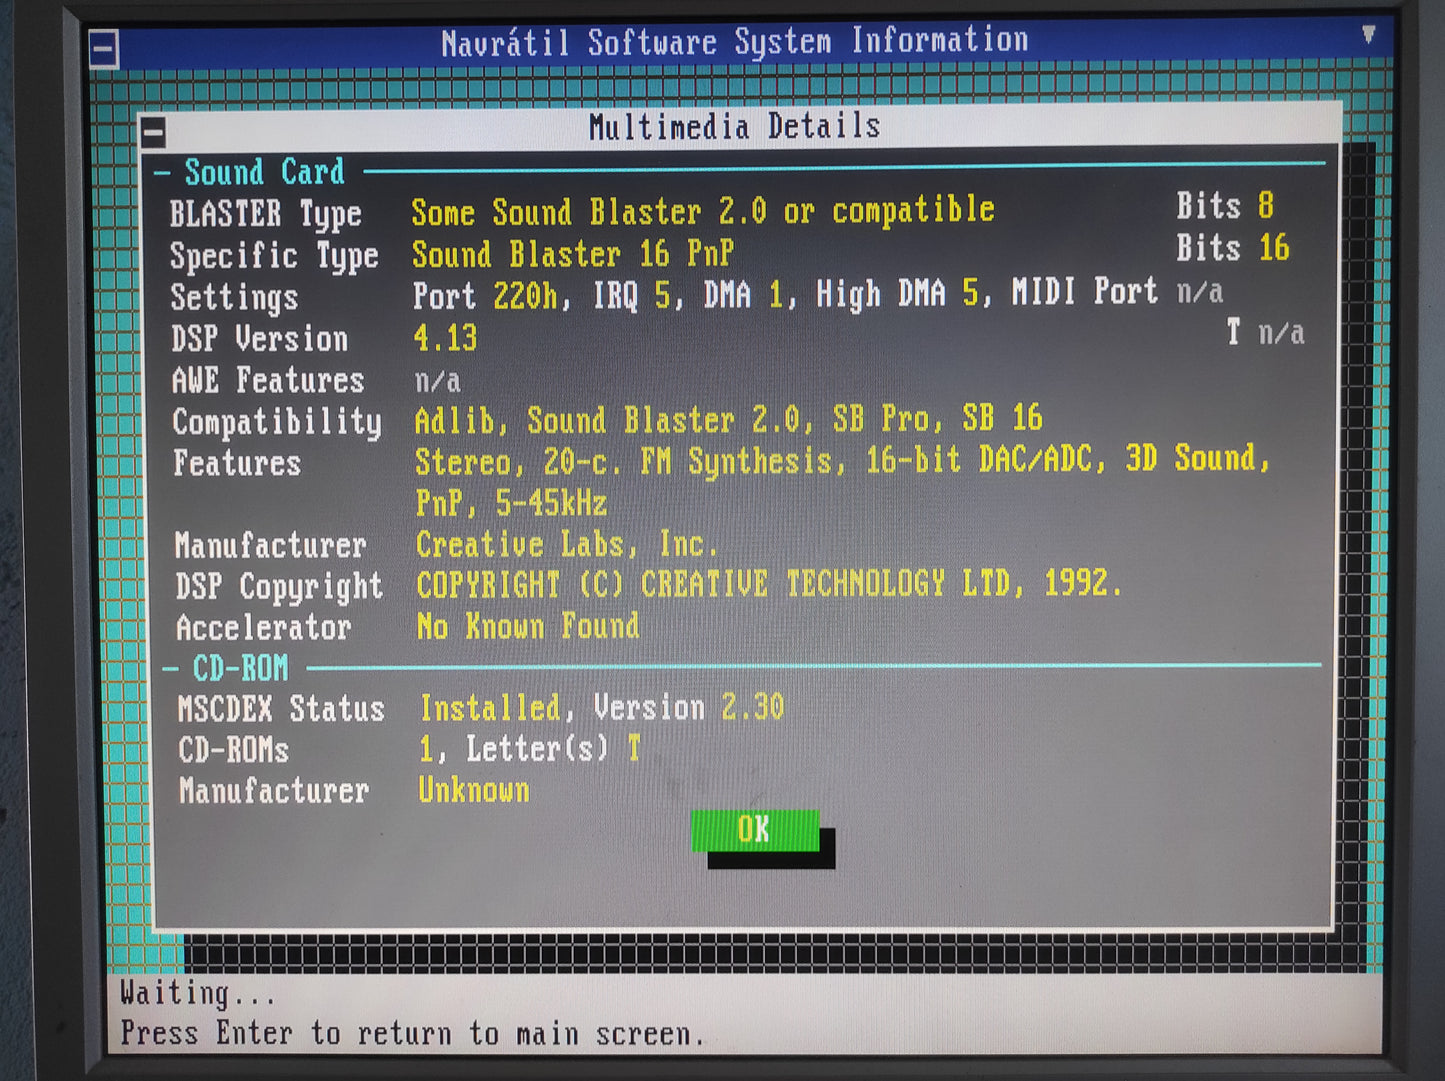Image resolution: width=1445 pixels, height=1081 pixels.
Task: Click the 'DSP Copyright' label
Action: [x=279, y=587]
